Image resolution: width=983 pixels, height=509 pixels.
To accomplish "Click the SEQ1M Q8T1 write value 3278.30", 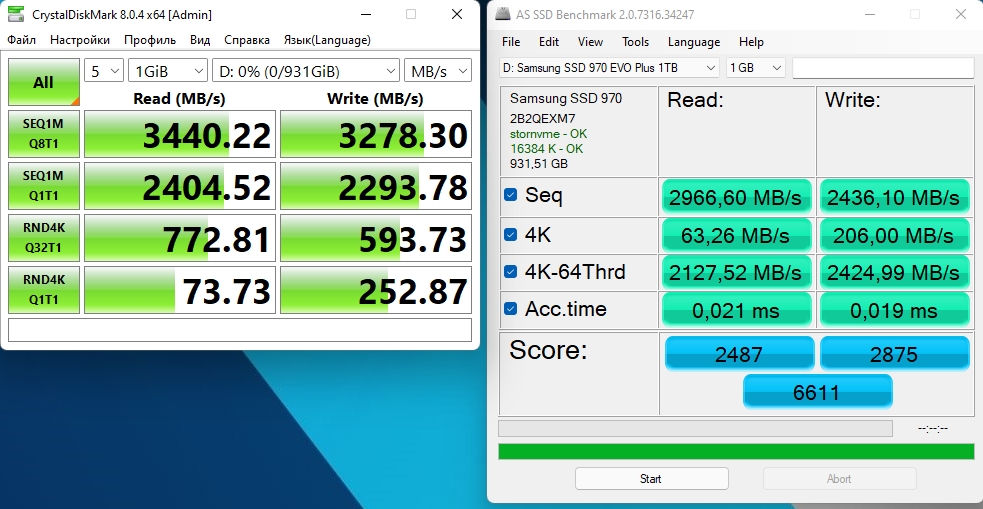I will pos(376,134).
